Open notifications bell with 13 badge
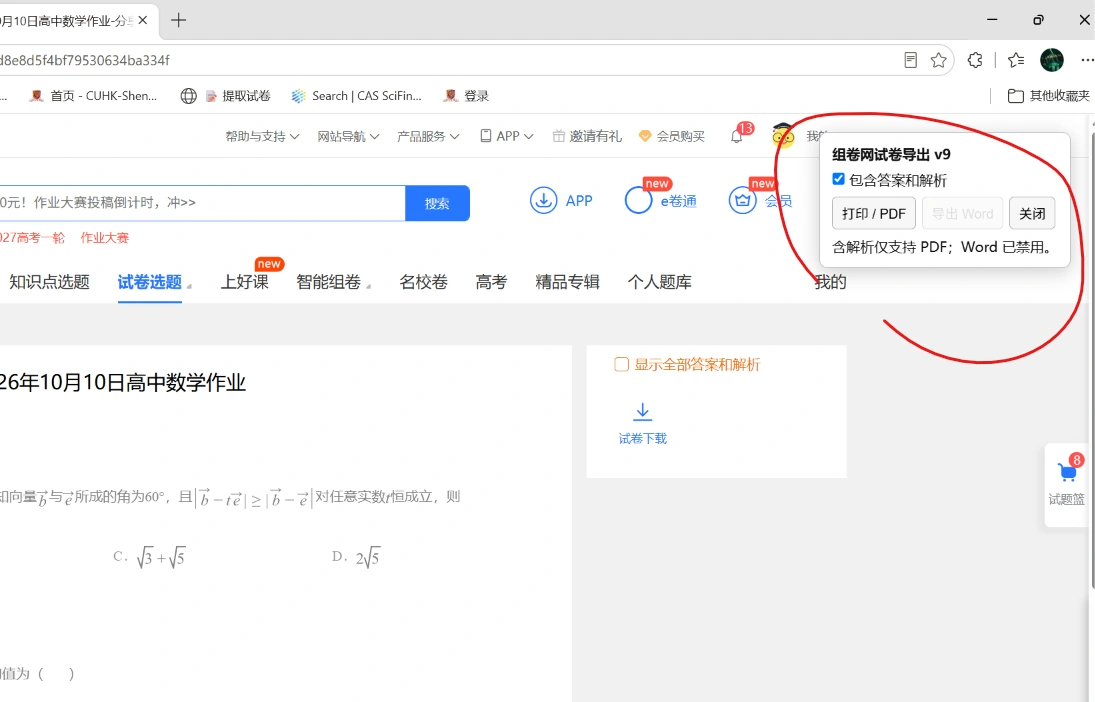The width and height of the screenshot is (1095, 702). pos(740,133)
